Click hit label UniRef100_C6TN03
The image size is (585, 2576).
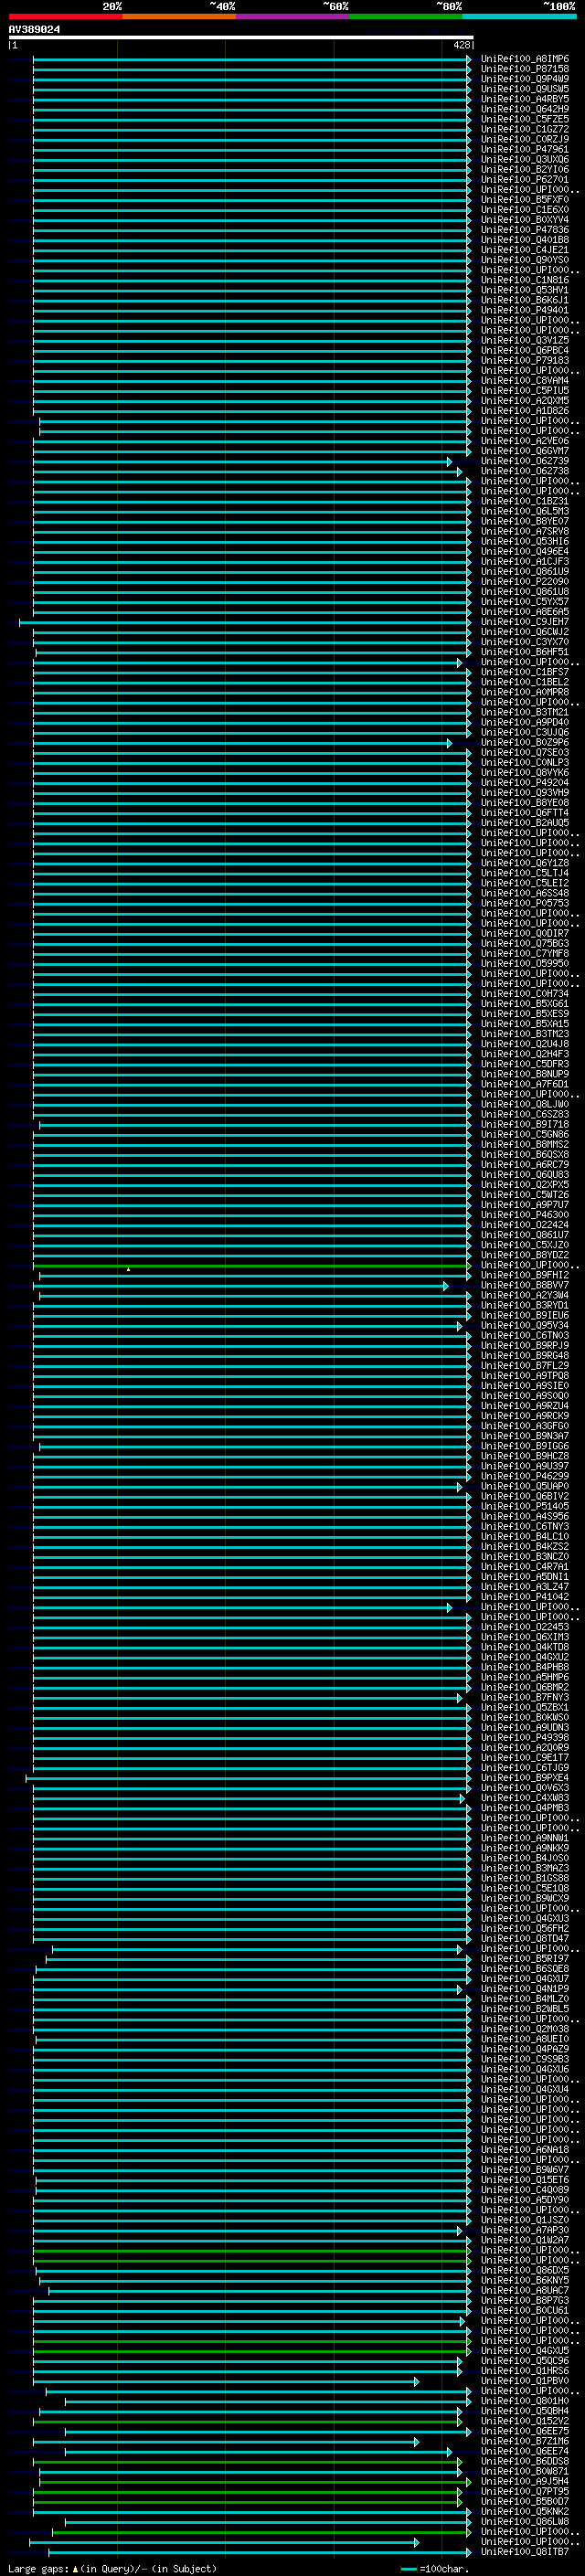[x=524, y=1336]
